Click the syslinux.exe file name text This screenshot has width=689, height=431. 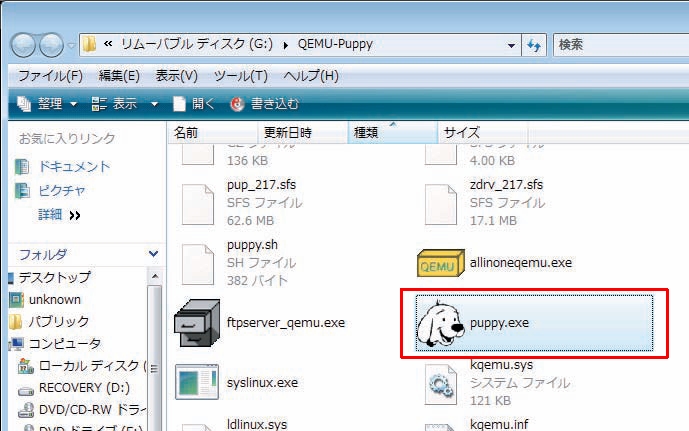pos(262,383)
